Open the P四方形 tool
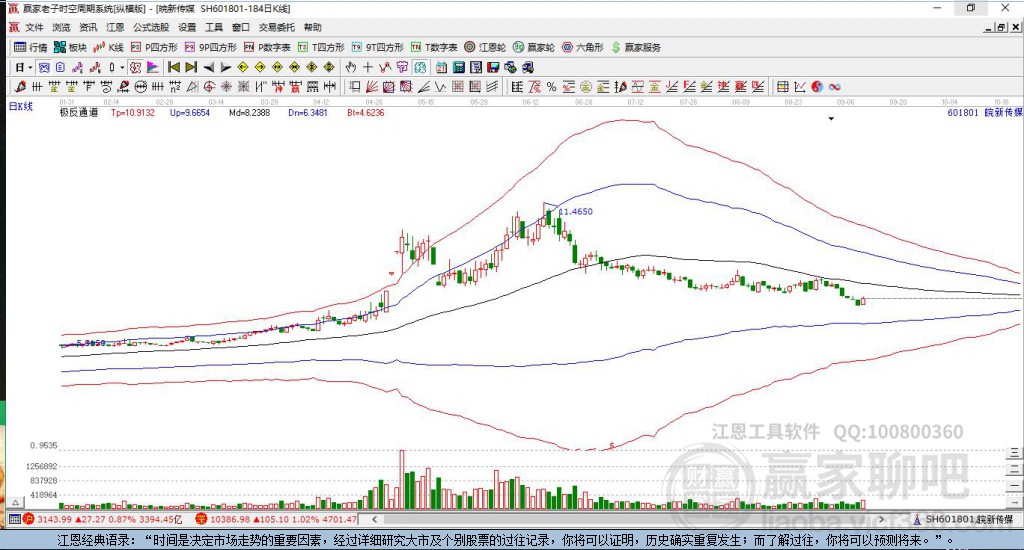The width and height of the screenshot is (1024, 550). [154, 47]
